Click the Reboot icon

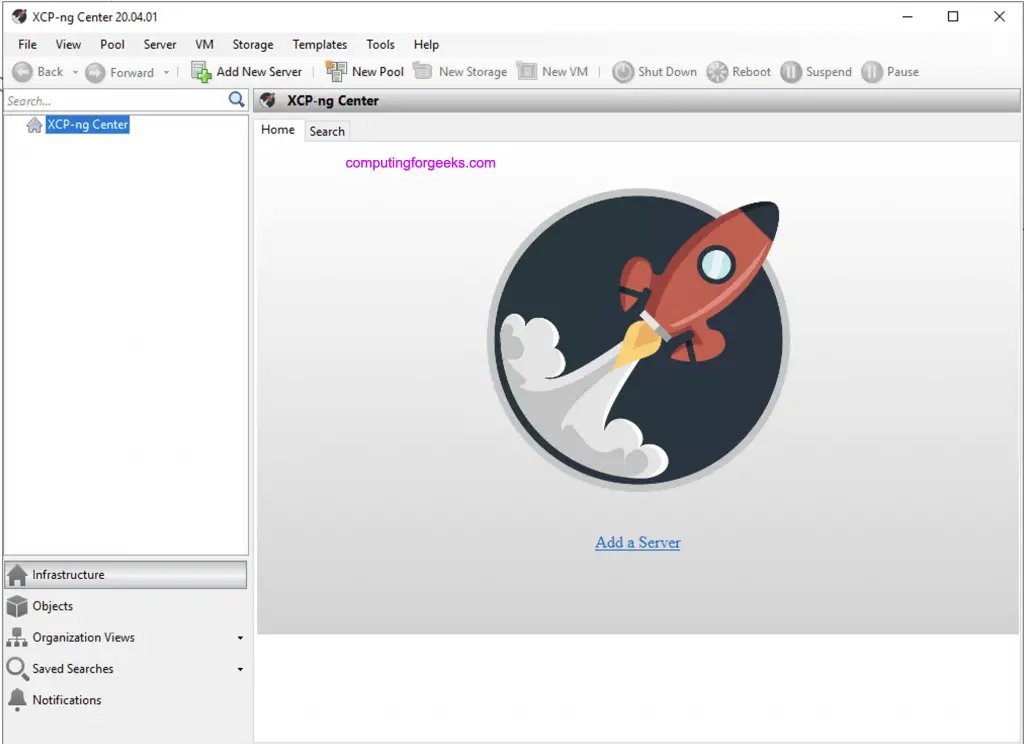point(717,72)
